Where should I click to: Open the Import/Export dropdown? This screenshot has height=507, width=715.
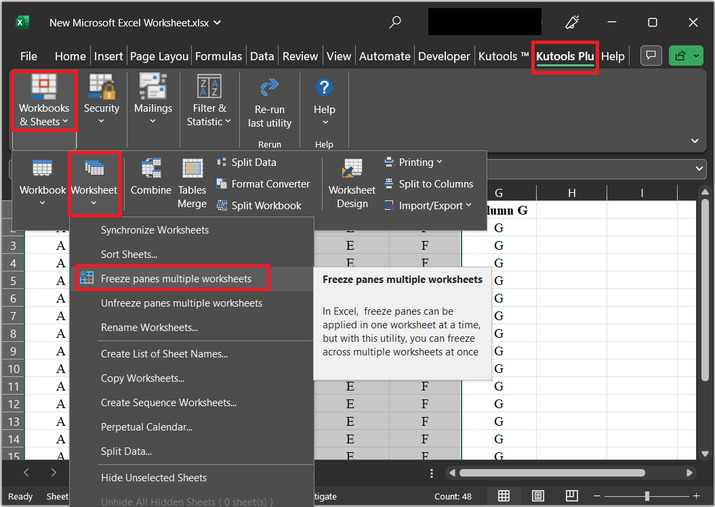(428, 206)
